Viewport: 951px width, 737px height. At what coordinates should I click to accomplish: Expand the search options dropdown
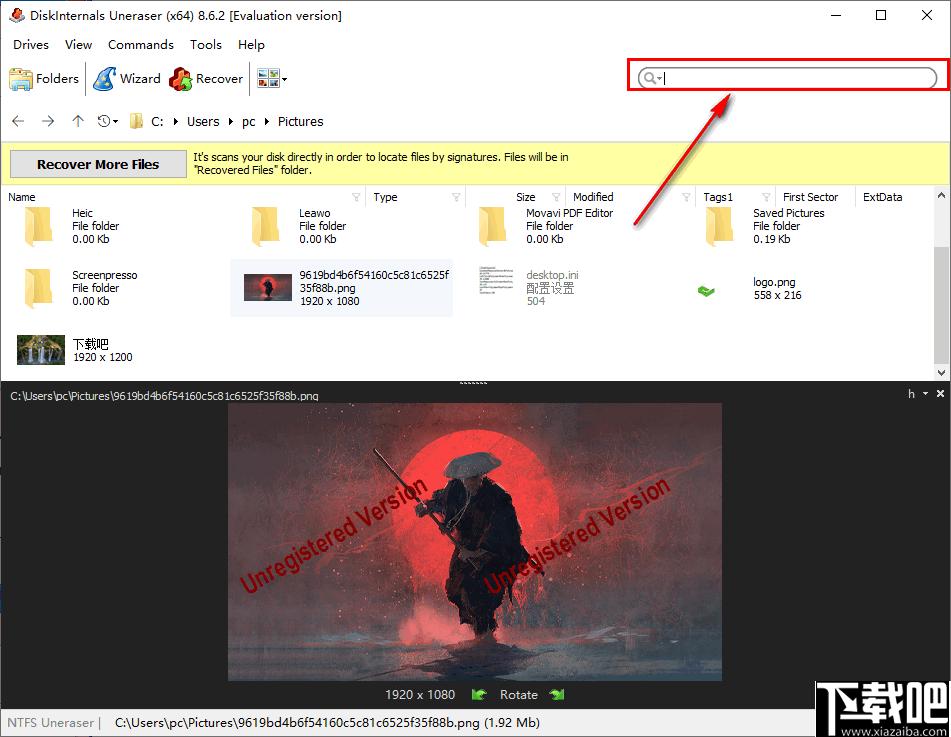[659, 78]
